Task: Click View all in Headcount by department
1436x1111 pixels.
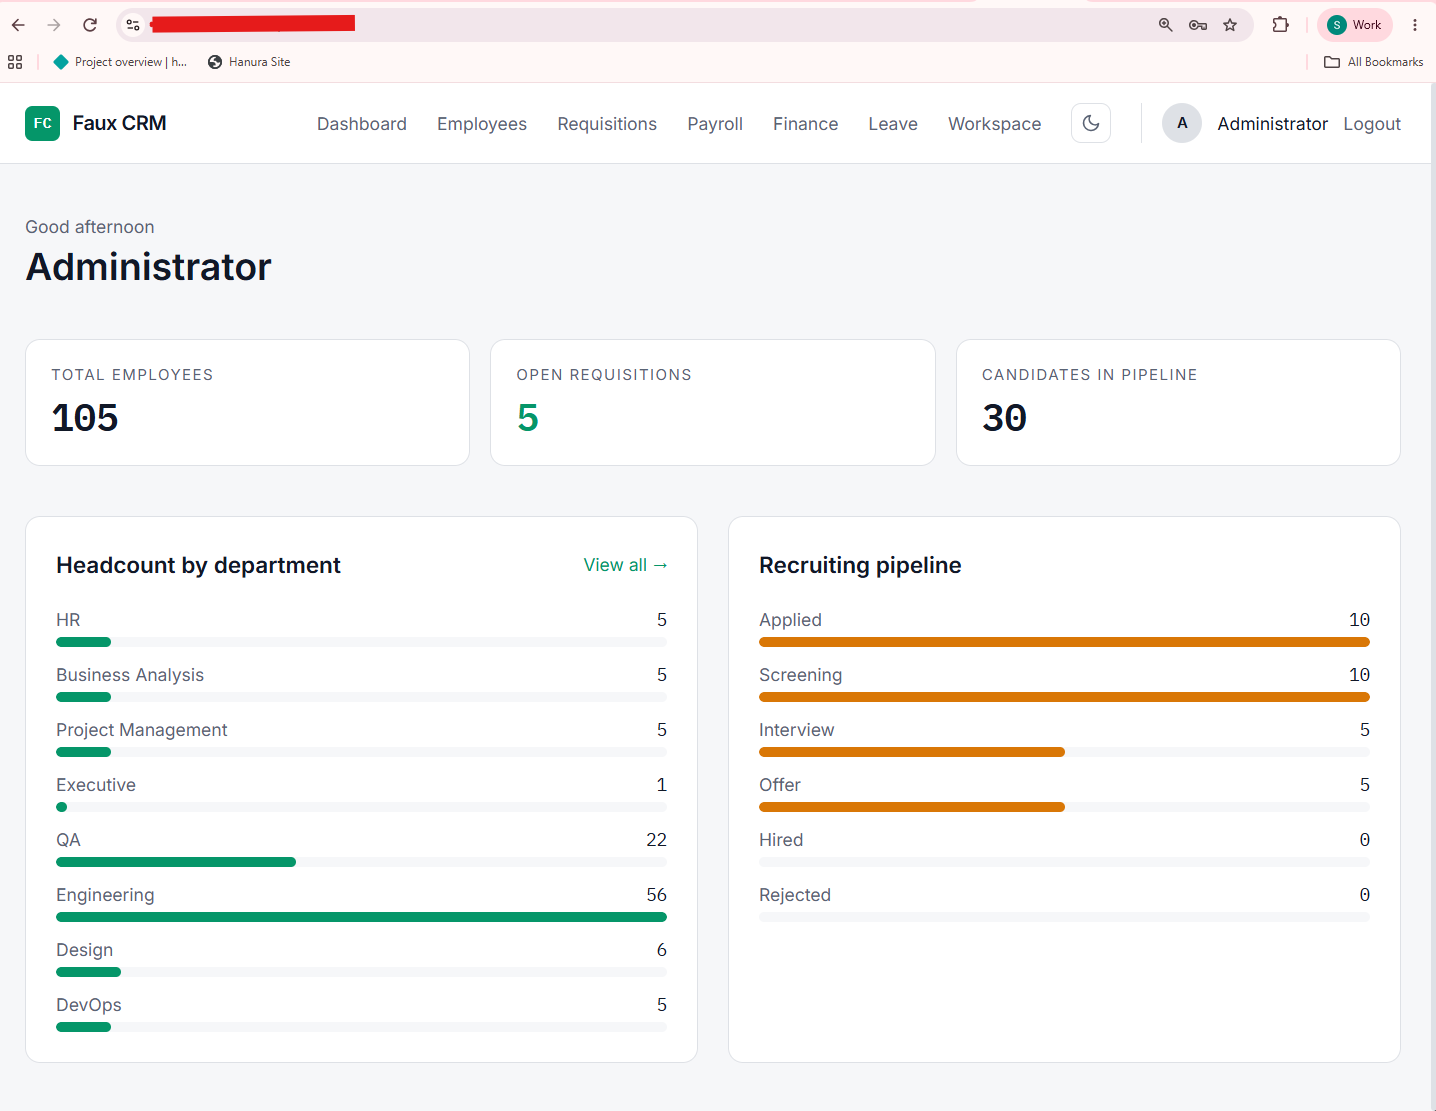Action: point(625,565)
